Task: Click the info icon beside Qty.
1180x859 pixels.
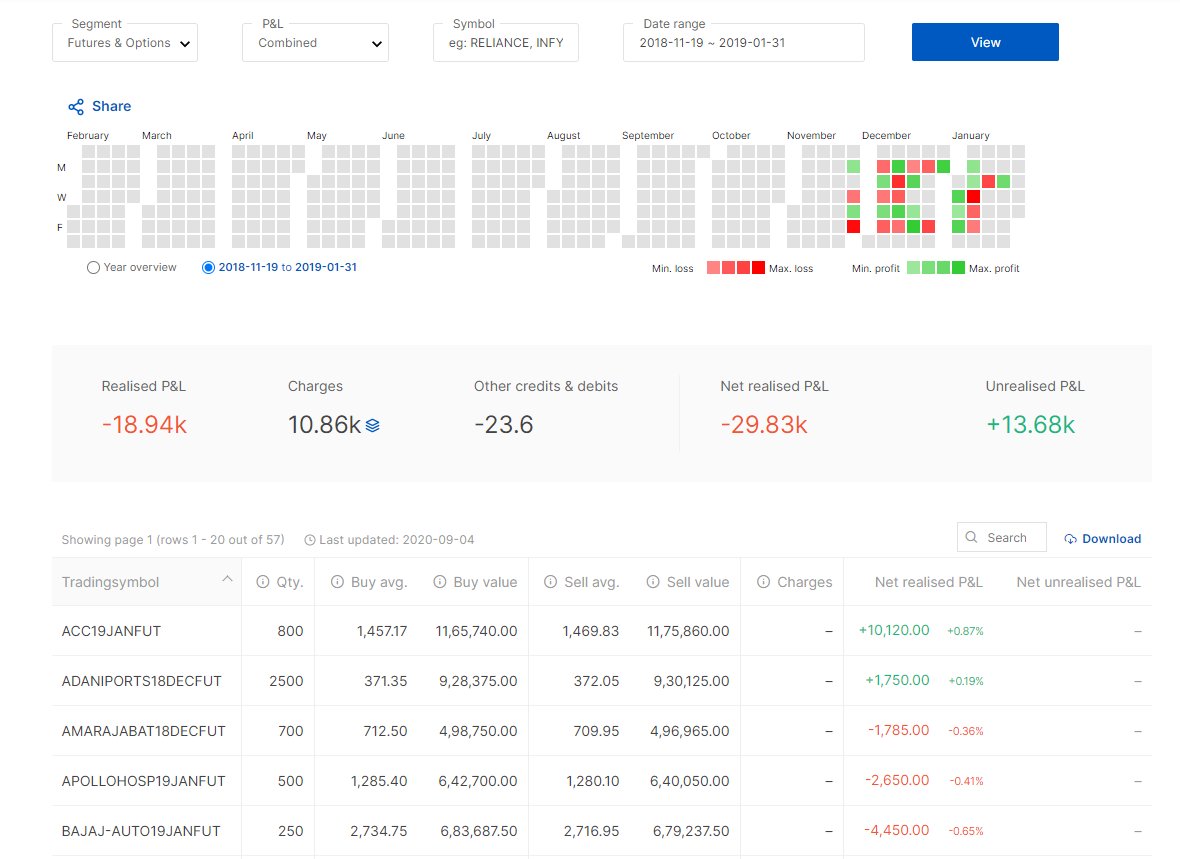Action: pos(263,582)
